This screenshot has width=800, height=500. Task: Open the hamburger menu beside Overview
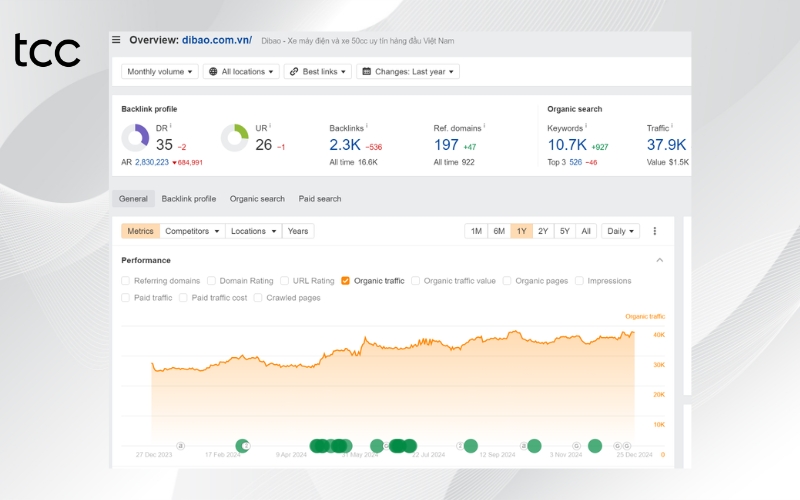click(116, 40)
